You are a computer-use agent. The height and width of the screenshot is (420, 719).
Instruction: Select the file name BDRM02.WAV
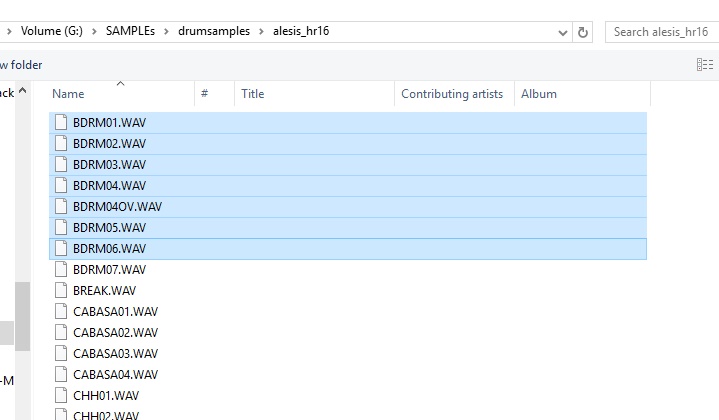pyautogui.click(x=110, y=144)
